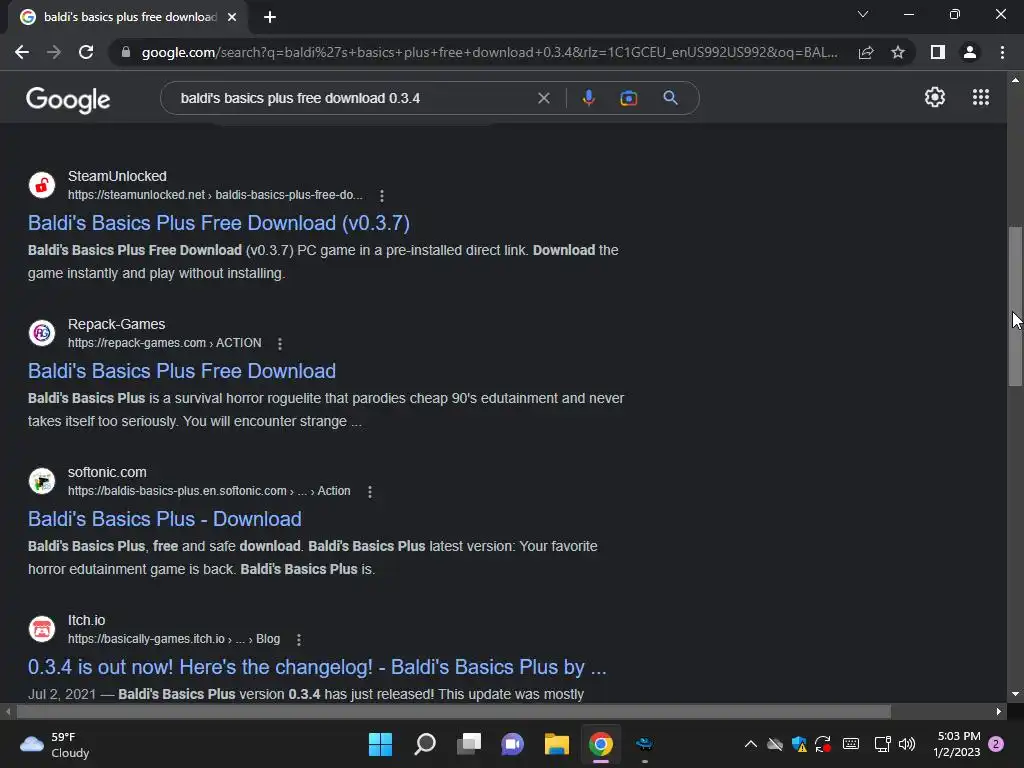This screenshot has width=1024, height=768.
Task: Open Chrome's three-dot menu
Action: (x=1002, y=52)
